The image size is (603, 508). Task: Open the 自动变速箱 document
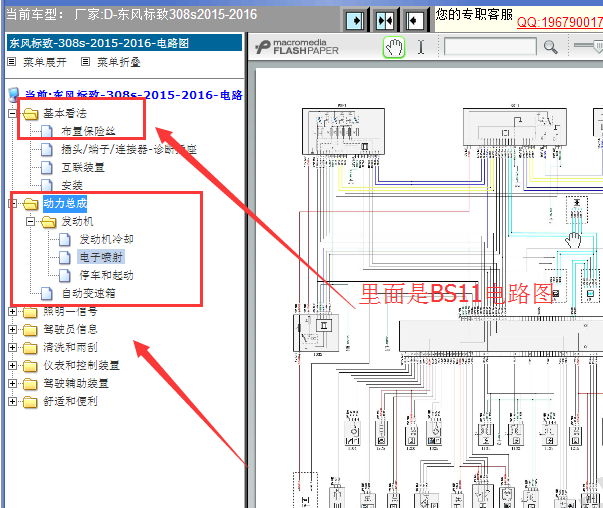click(88, 293)
